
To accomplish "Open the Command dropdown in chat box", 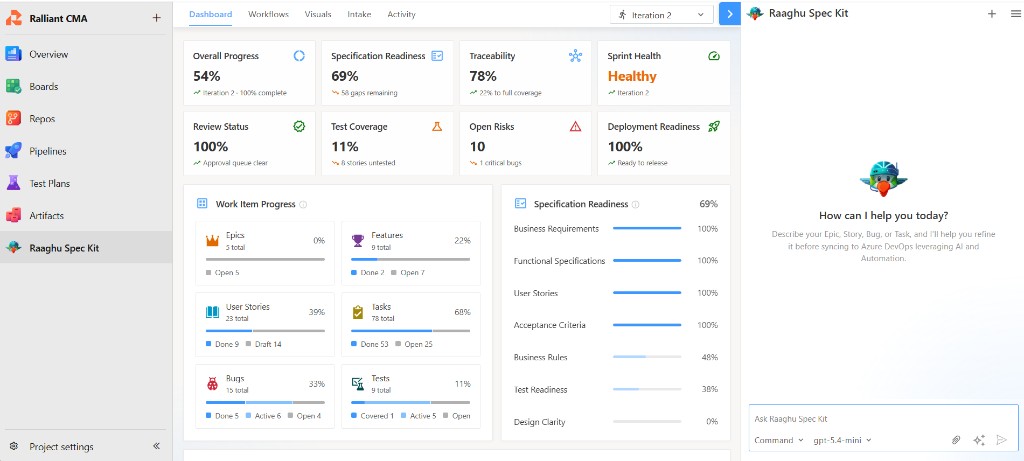I will 778,440.
